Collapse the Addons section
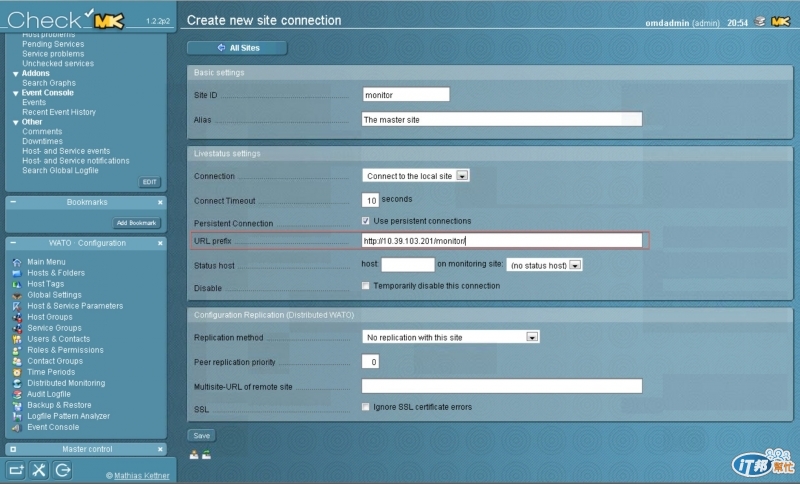The height and width of the screenshot is (484, 800). tap(15, 74)
